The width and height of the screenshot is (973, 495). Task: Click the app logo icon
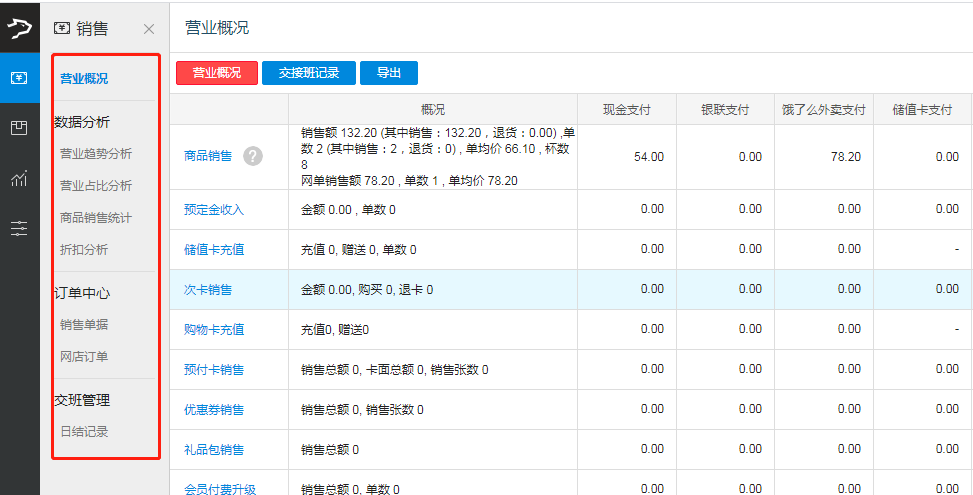(20, 28)
